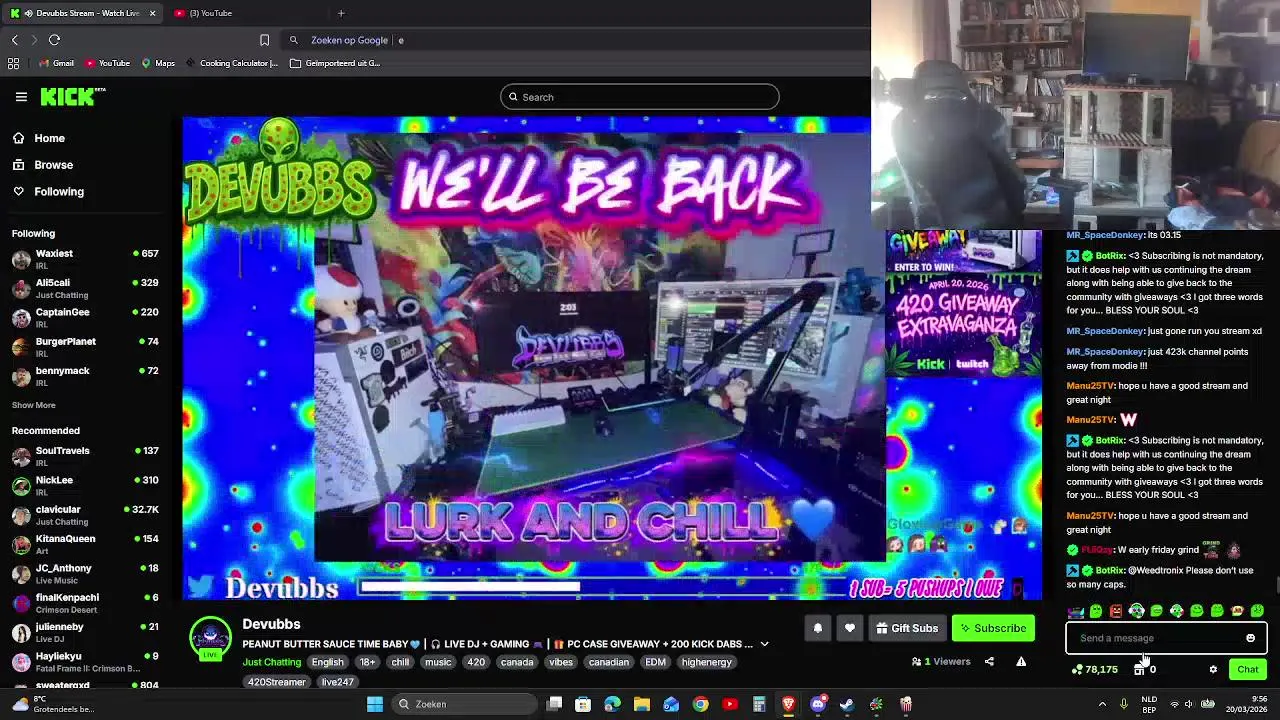Expand the stream title chevron
Image resolution: width=1280 pixels, height=720 pixels.
point(764,644)
